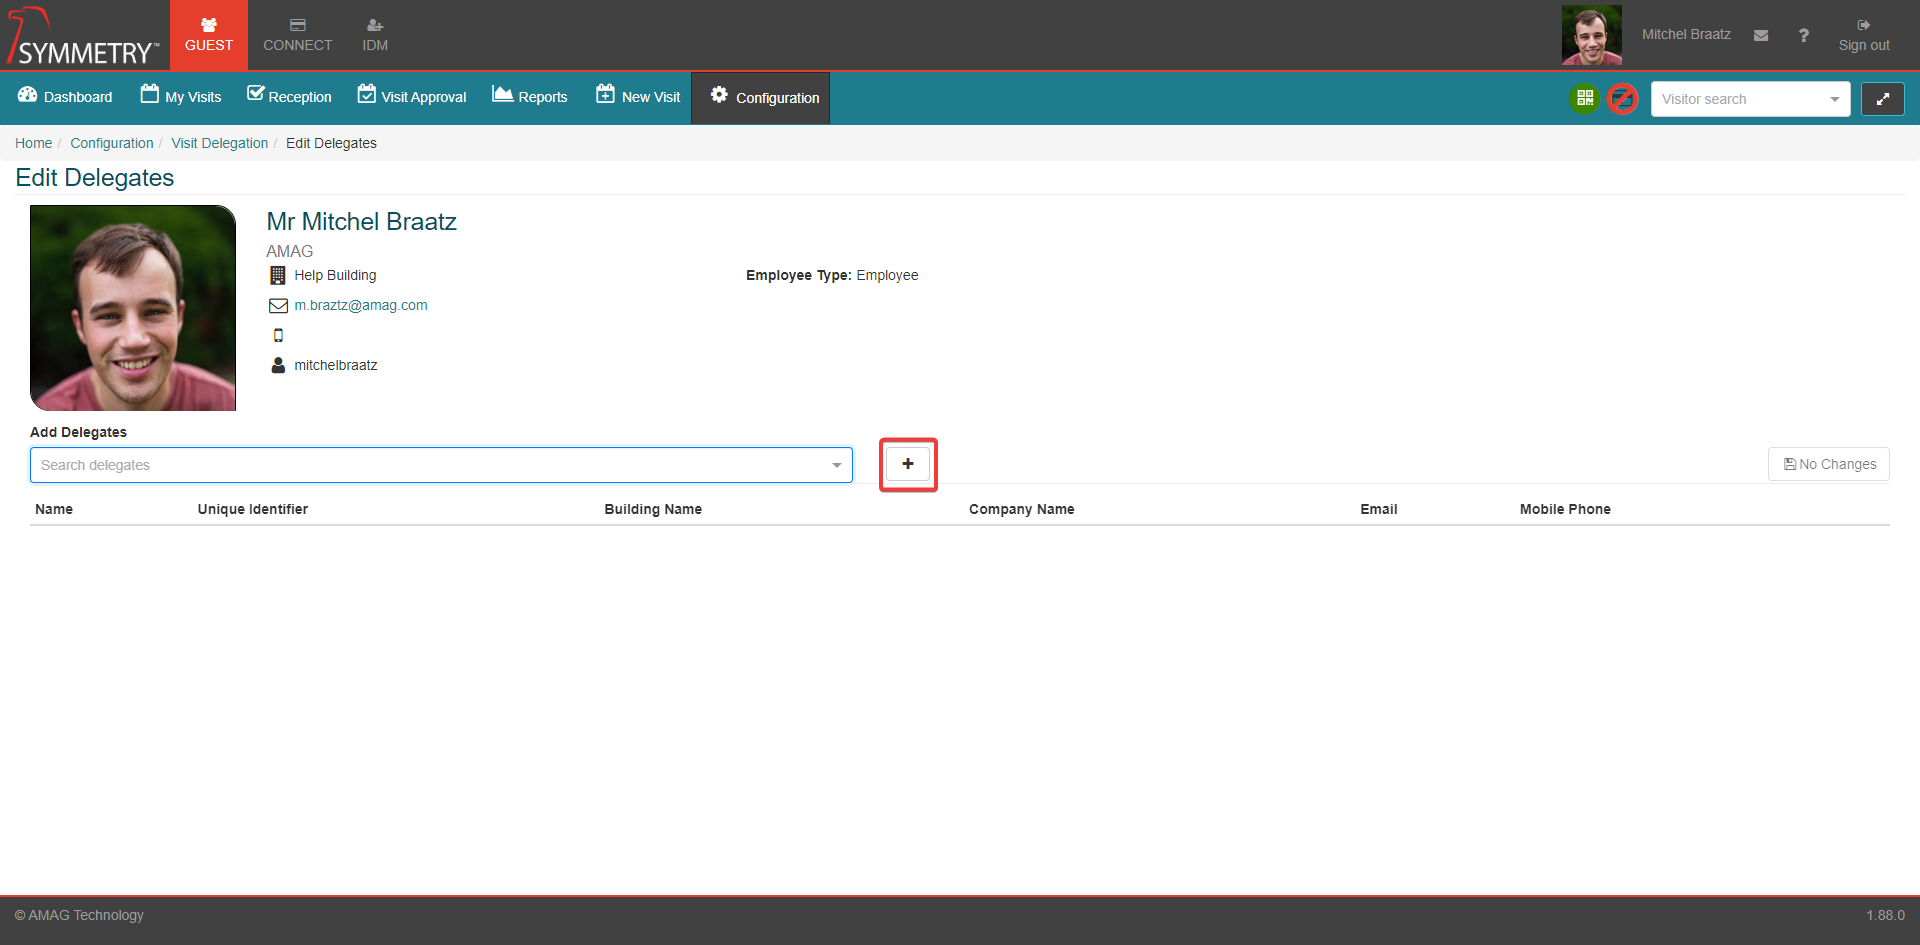Image resolution: width=1920 pixels, height=945 pixels.
Task: Click the Mitchel Braatz header avatar
Action: (x=1592, y=35)
